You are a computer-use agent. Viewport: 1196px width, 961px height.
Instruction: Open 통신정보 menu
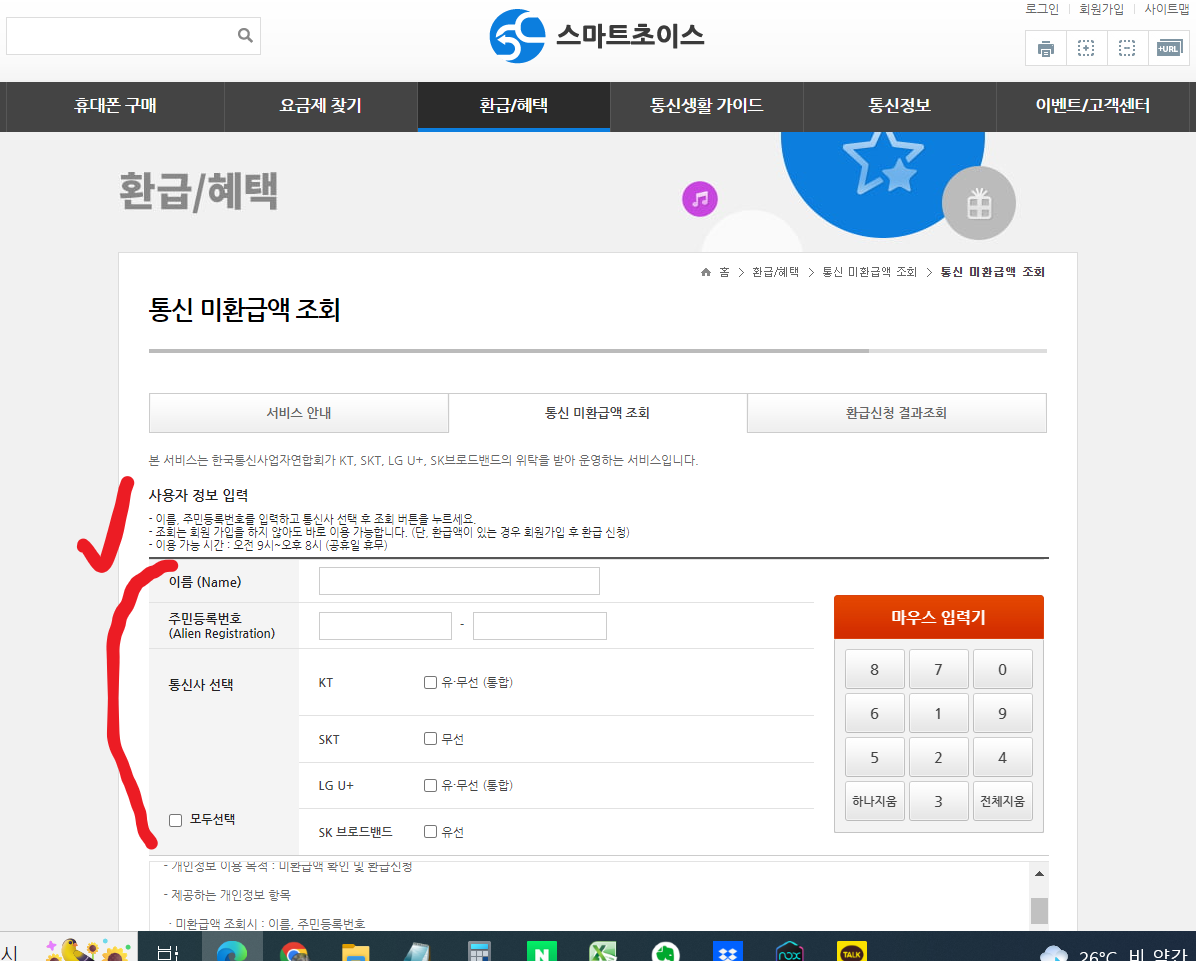click(x=900, y=105)
